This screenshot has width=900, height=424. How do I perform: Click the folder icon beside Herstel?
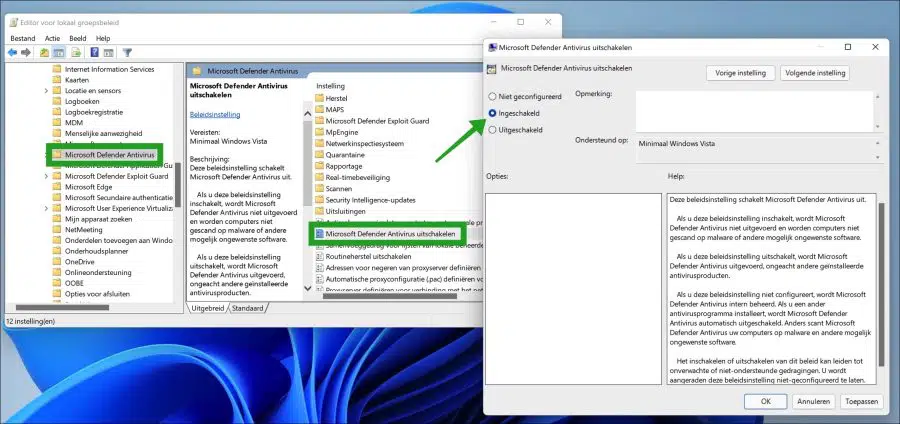[320, 98]
